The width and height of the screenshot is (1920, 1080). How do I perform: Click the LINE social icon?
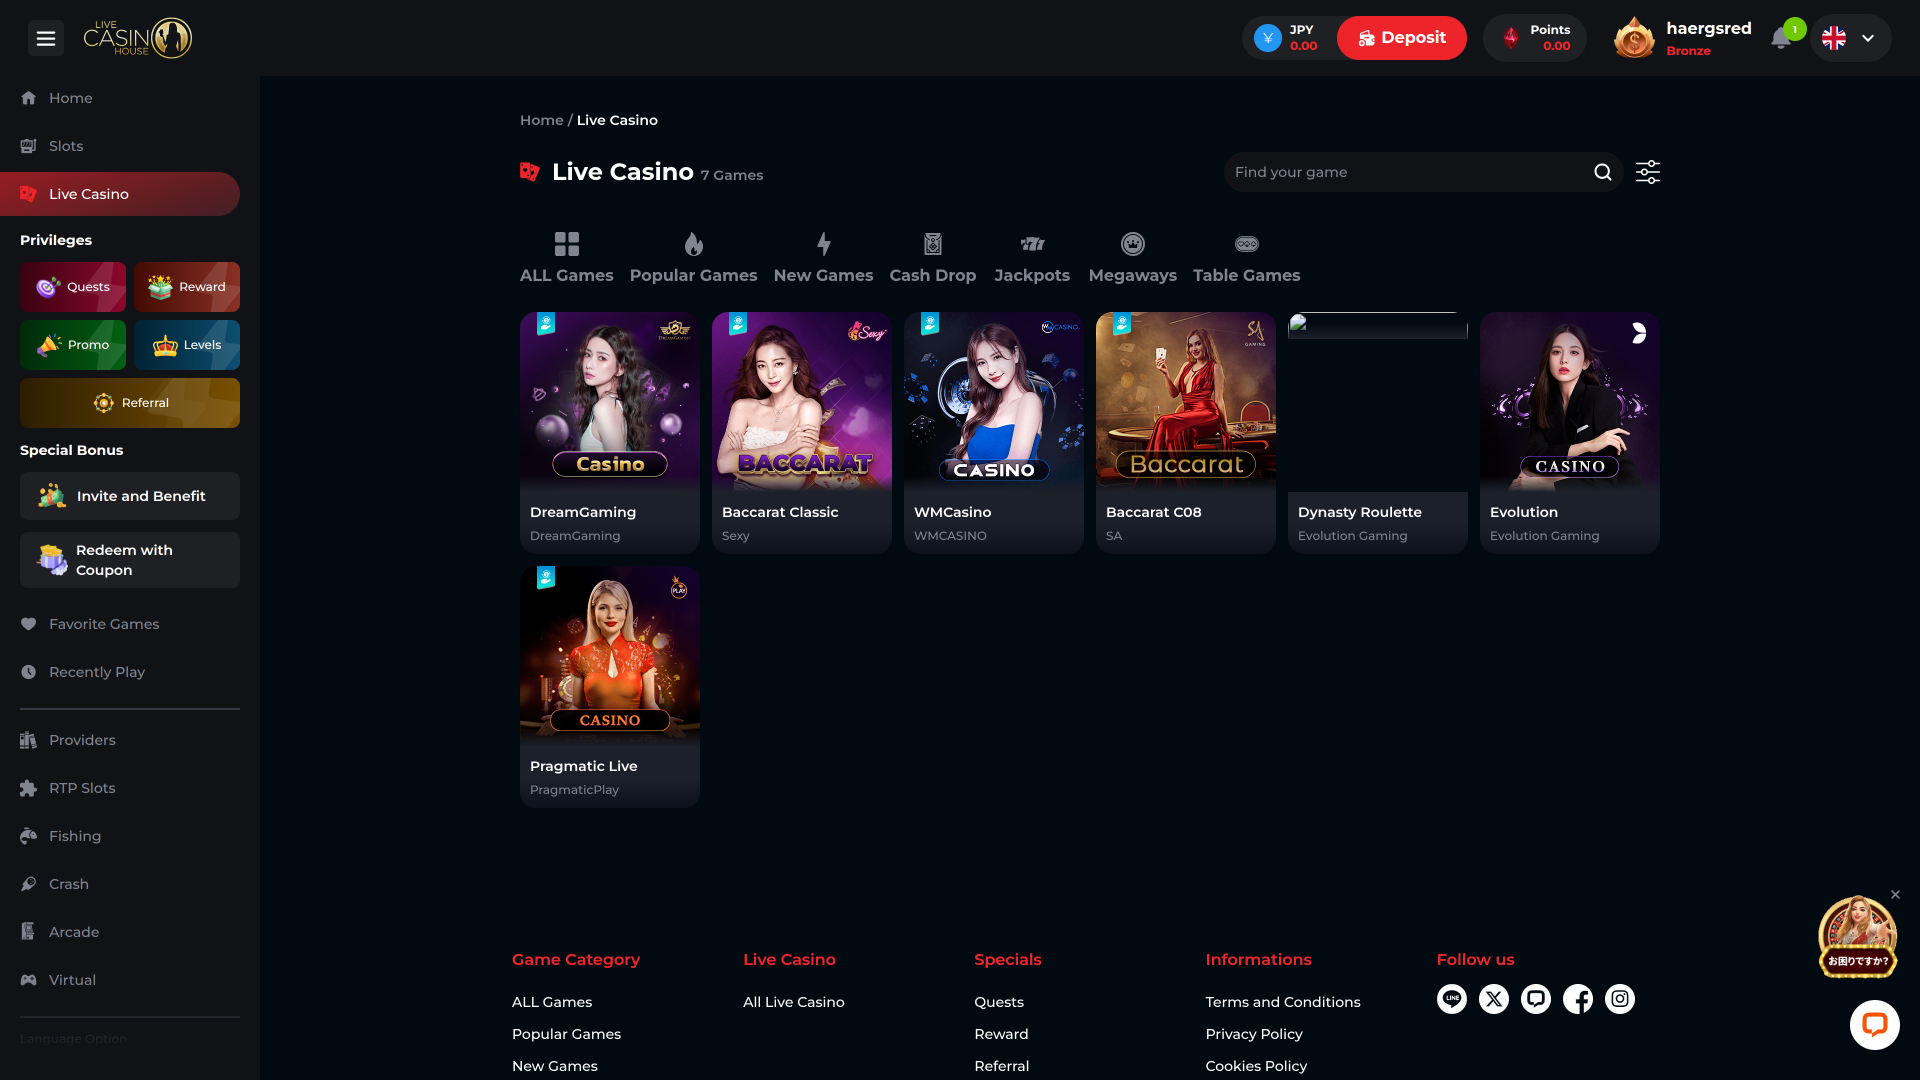coord(1452,998)
